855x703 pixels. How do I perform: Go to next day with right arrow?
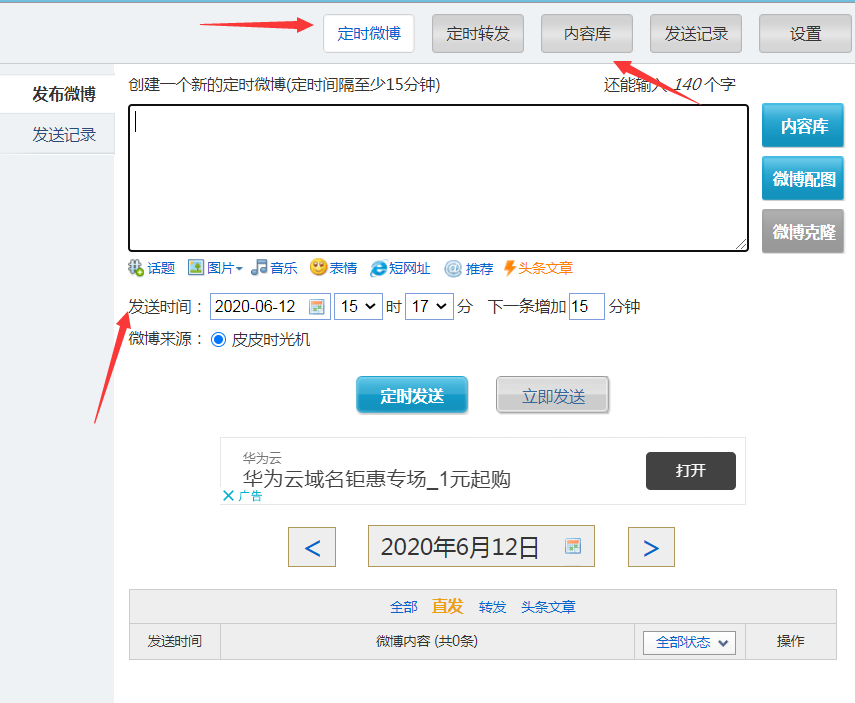(x=651, y=547)
